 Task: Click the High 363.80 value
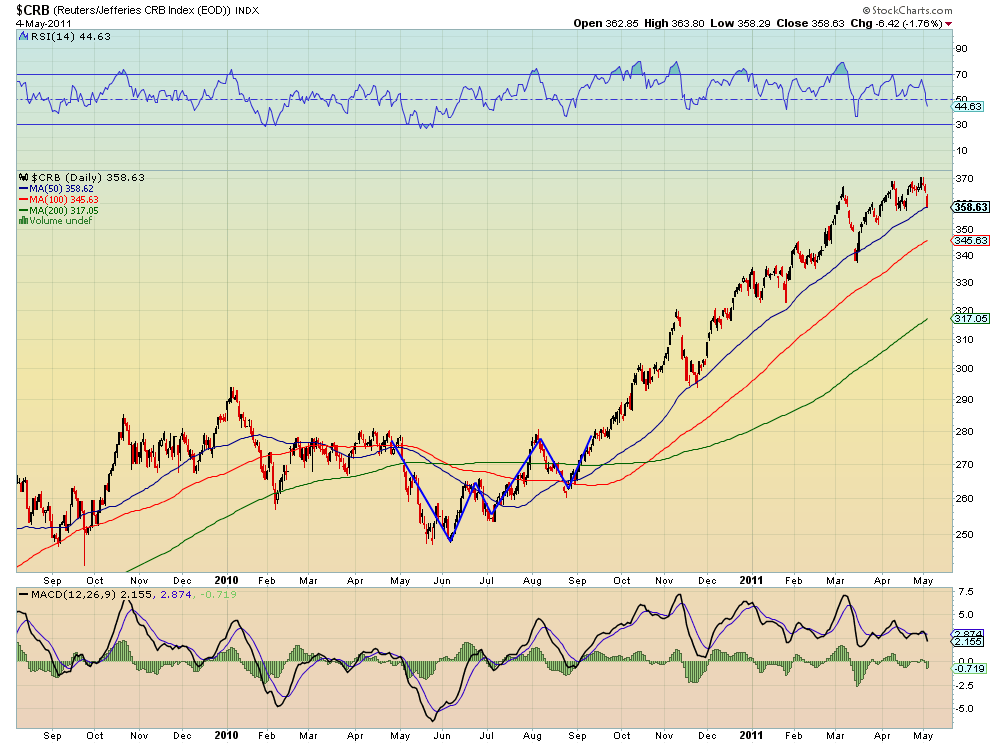[x=674, y=23]
